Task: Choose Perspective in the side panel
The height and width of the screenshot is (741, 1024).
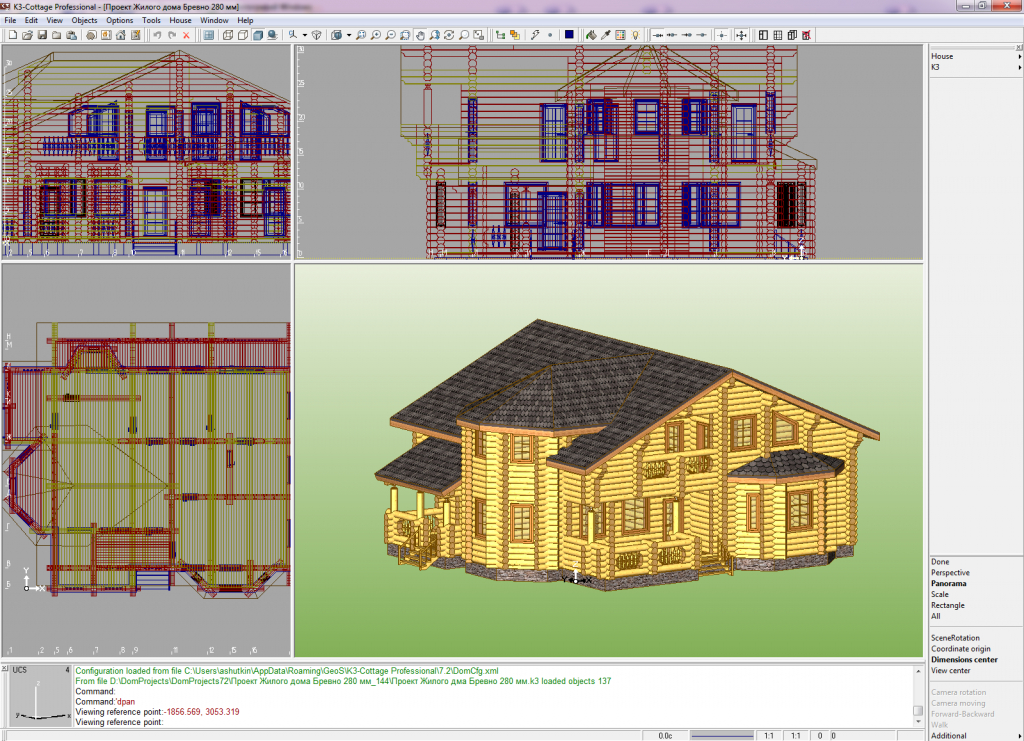Action: coord(950,573)
